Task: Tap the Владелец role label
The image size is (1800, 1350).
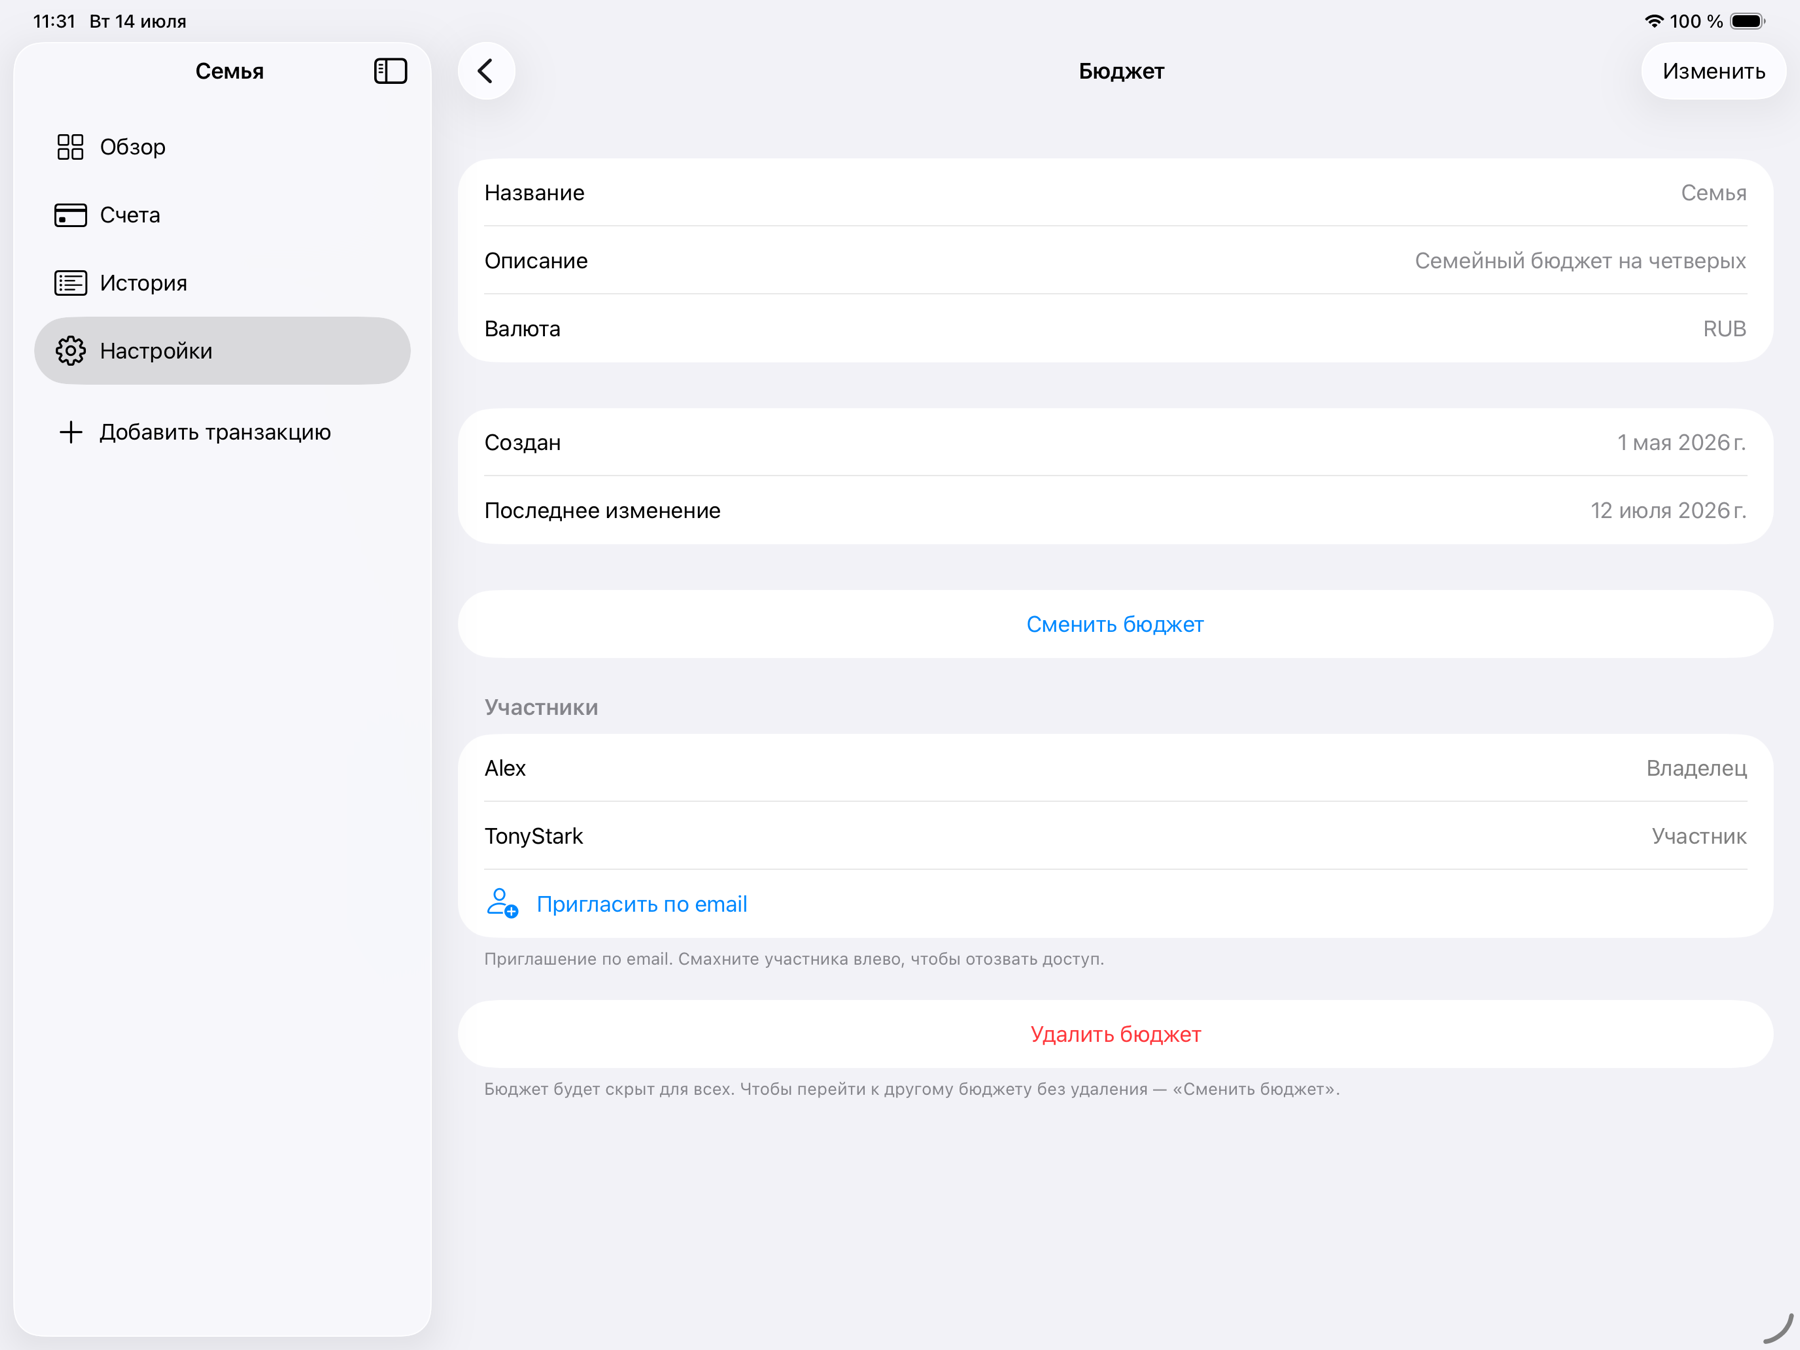Action: 1696,768
